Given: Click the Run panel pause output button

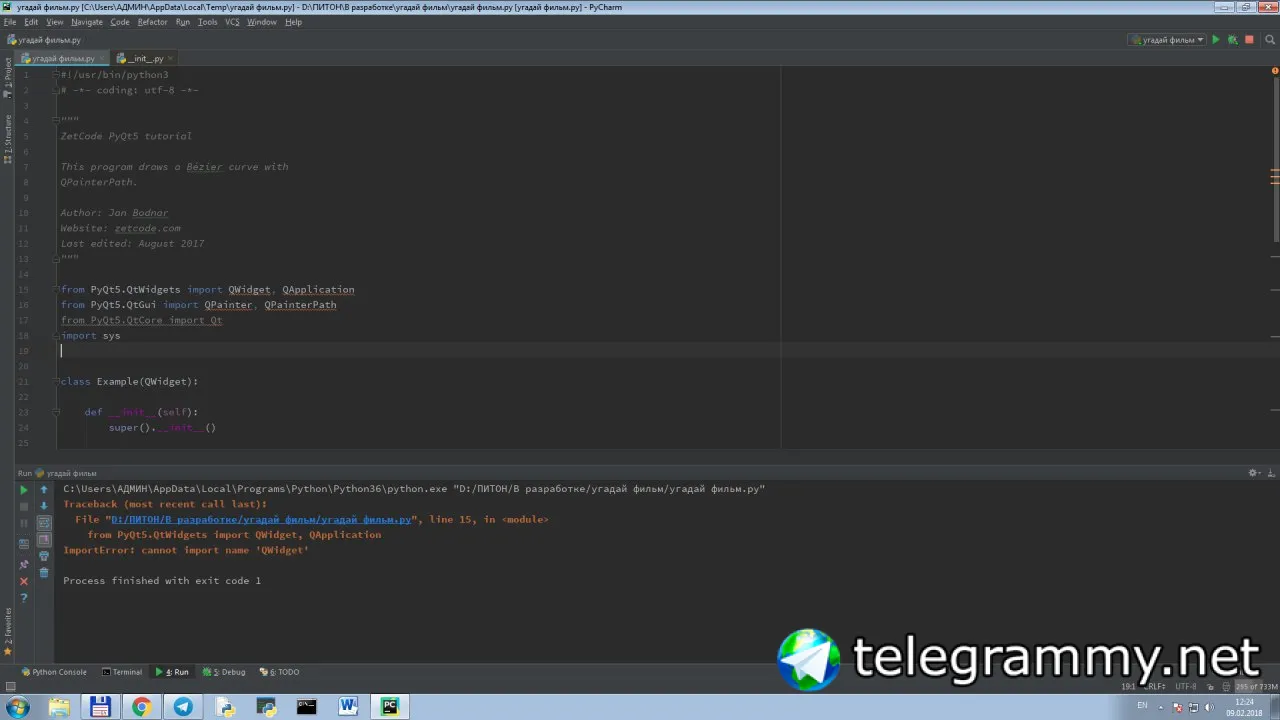Looking at the screenshot, I should pyautogui.click(x=24, y=523).
